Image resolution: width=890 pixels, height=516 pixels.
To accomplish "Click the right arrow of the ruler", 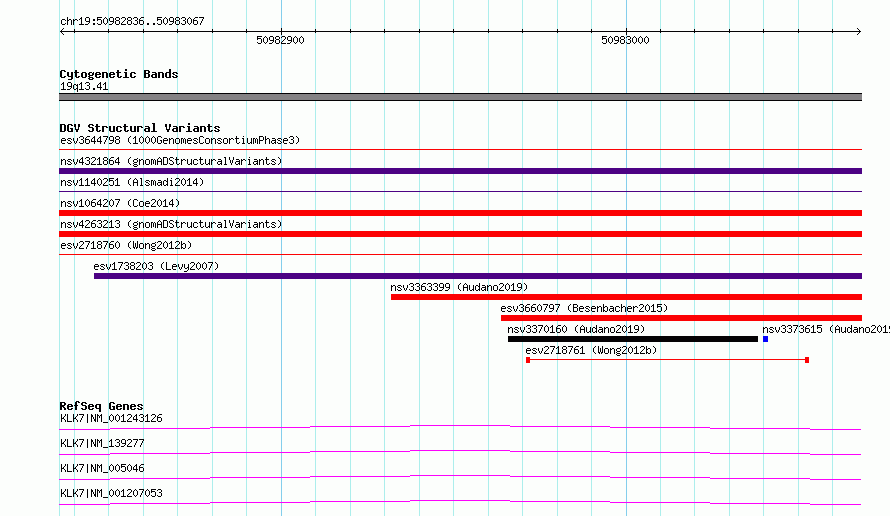I will click(x=858, y=31).
